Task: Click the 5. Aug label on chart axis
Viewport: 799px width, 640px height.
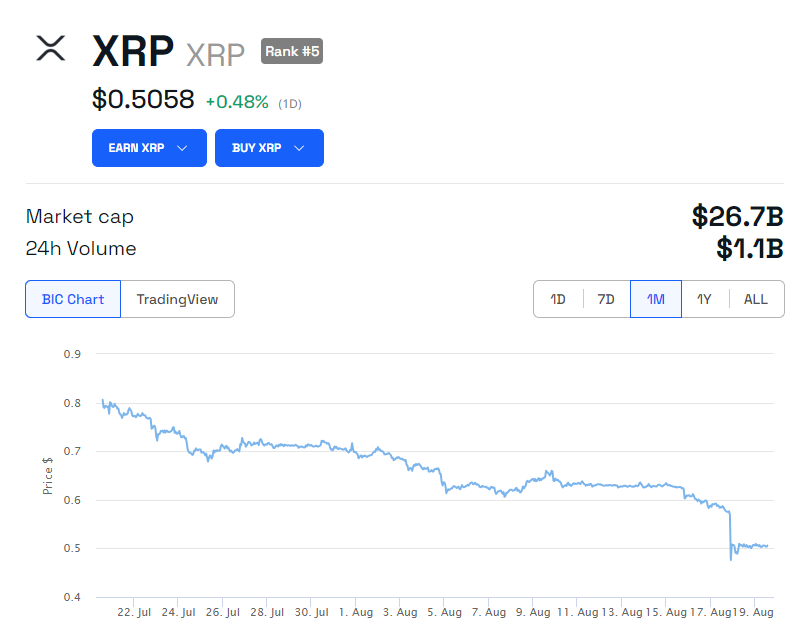Action: pos(444,612)
